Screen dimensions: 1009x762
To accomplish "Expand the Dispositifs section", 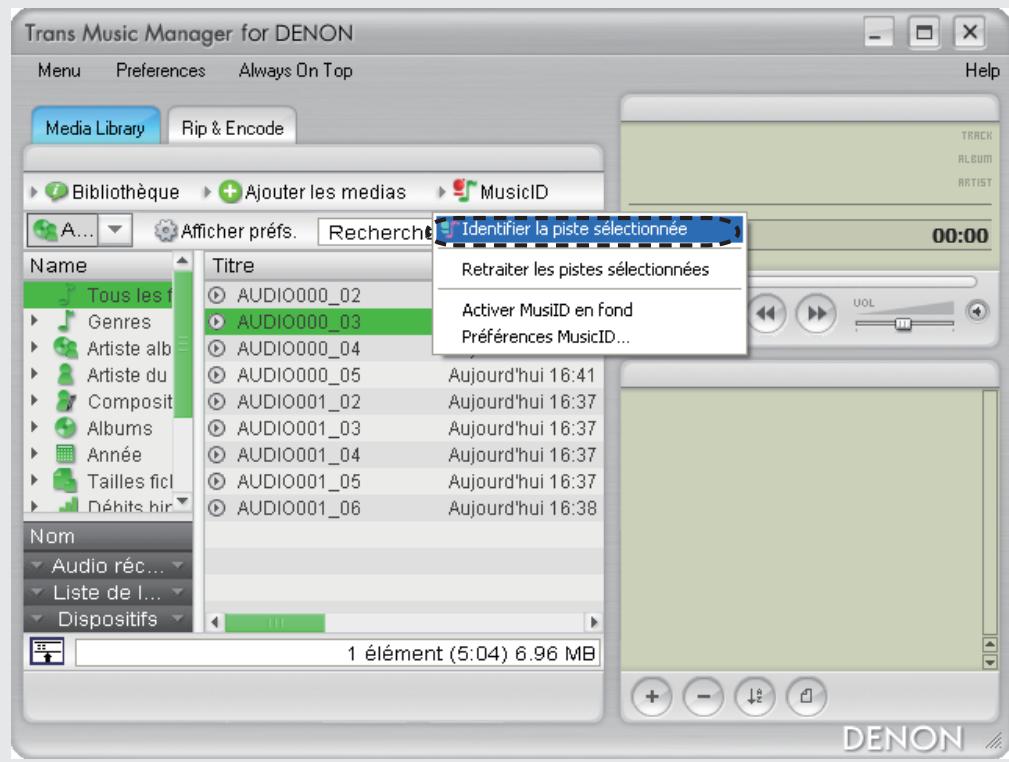I will pos(107,619).
